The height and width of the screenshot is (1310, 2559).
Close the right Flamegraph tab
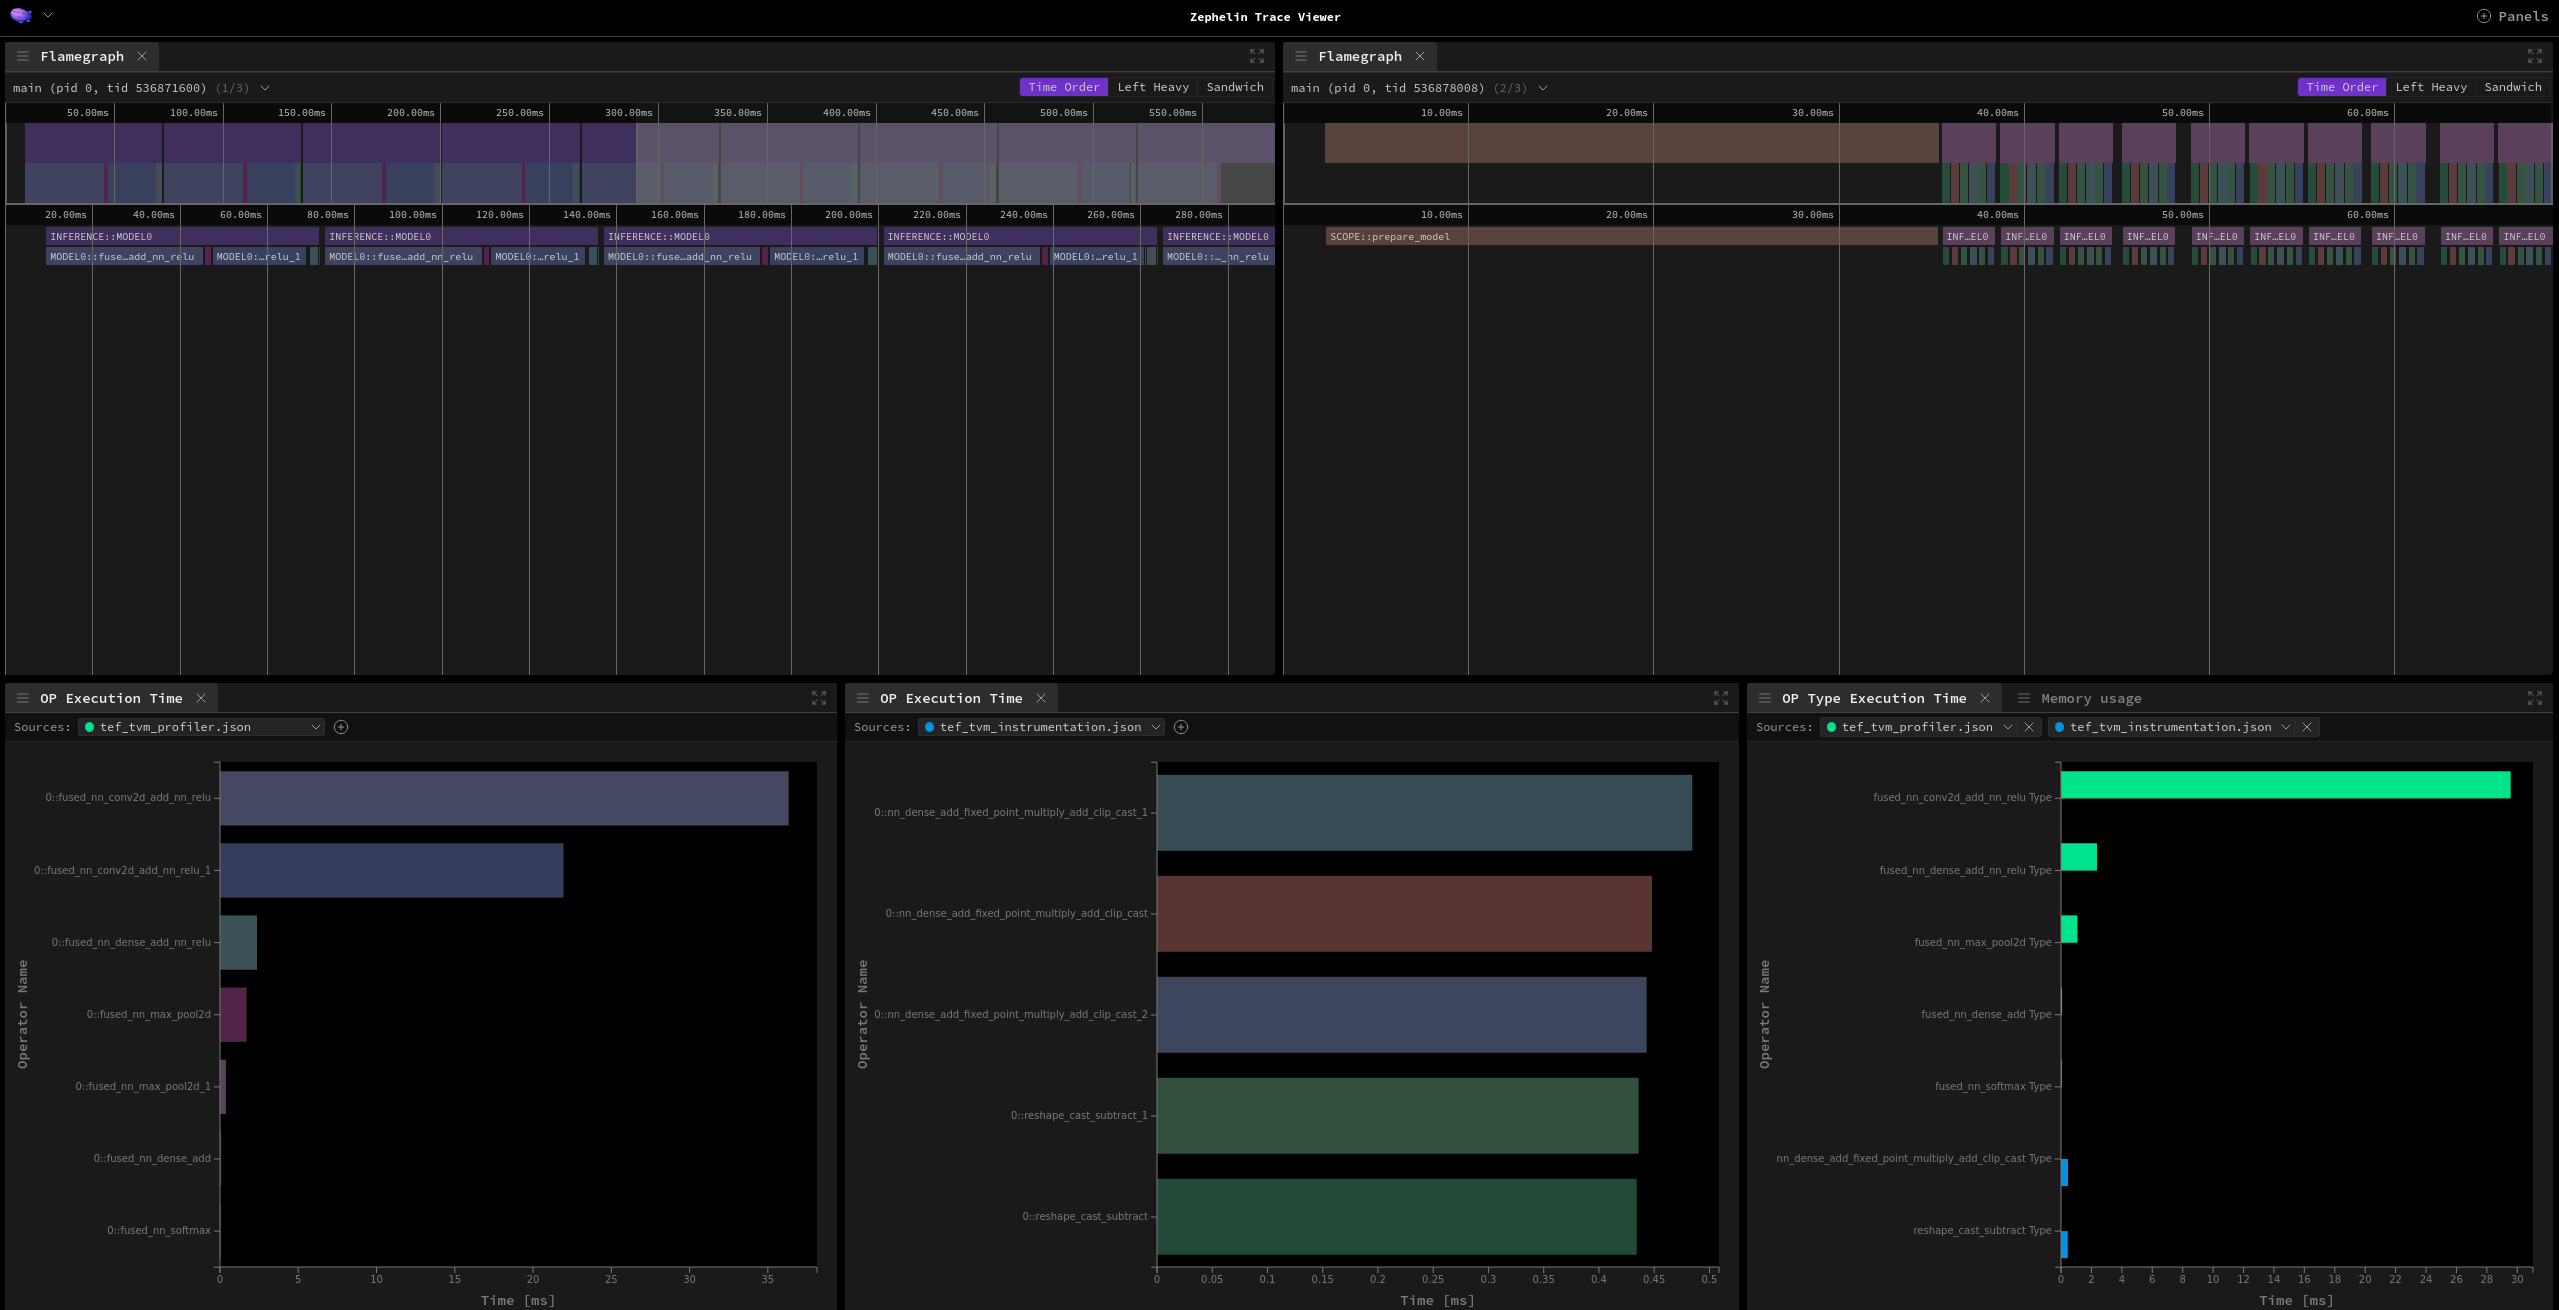click(x=1420, y=56)
